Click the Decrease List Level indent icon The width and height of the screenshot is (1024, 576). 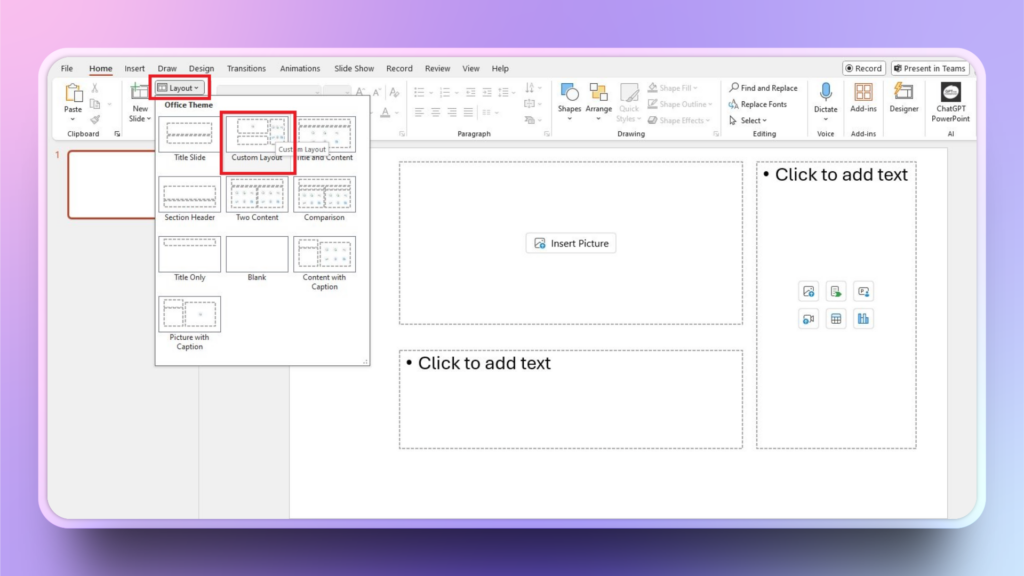pos(471,92)
